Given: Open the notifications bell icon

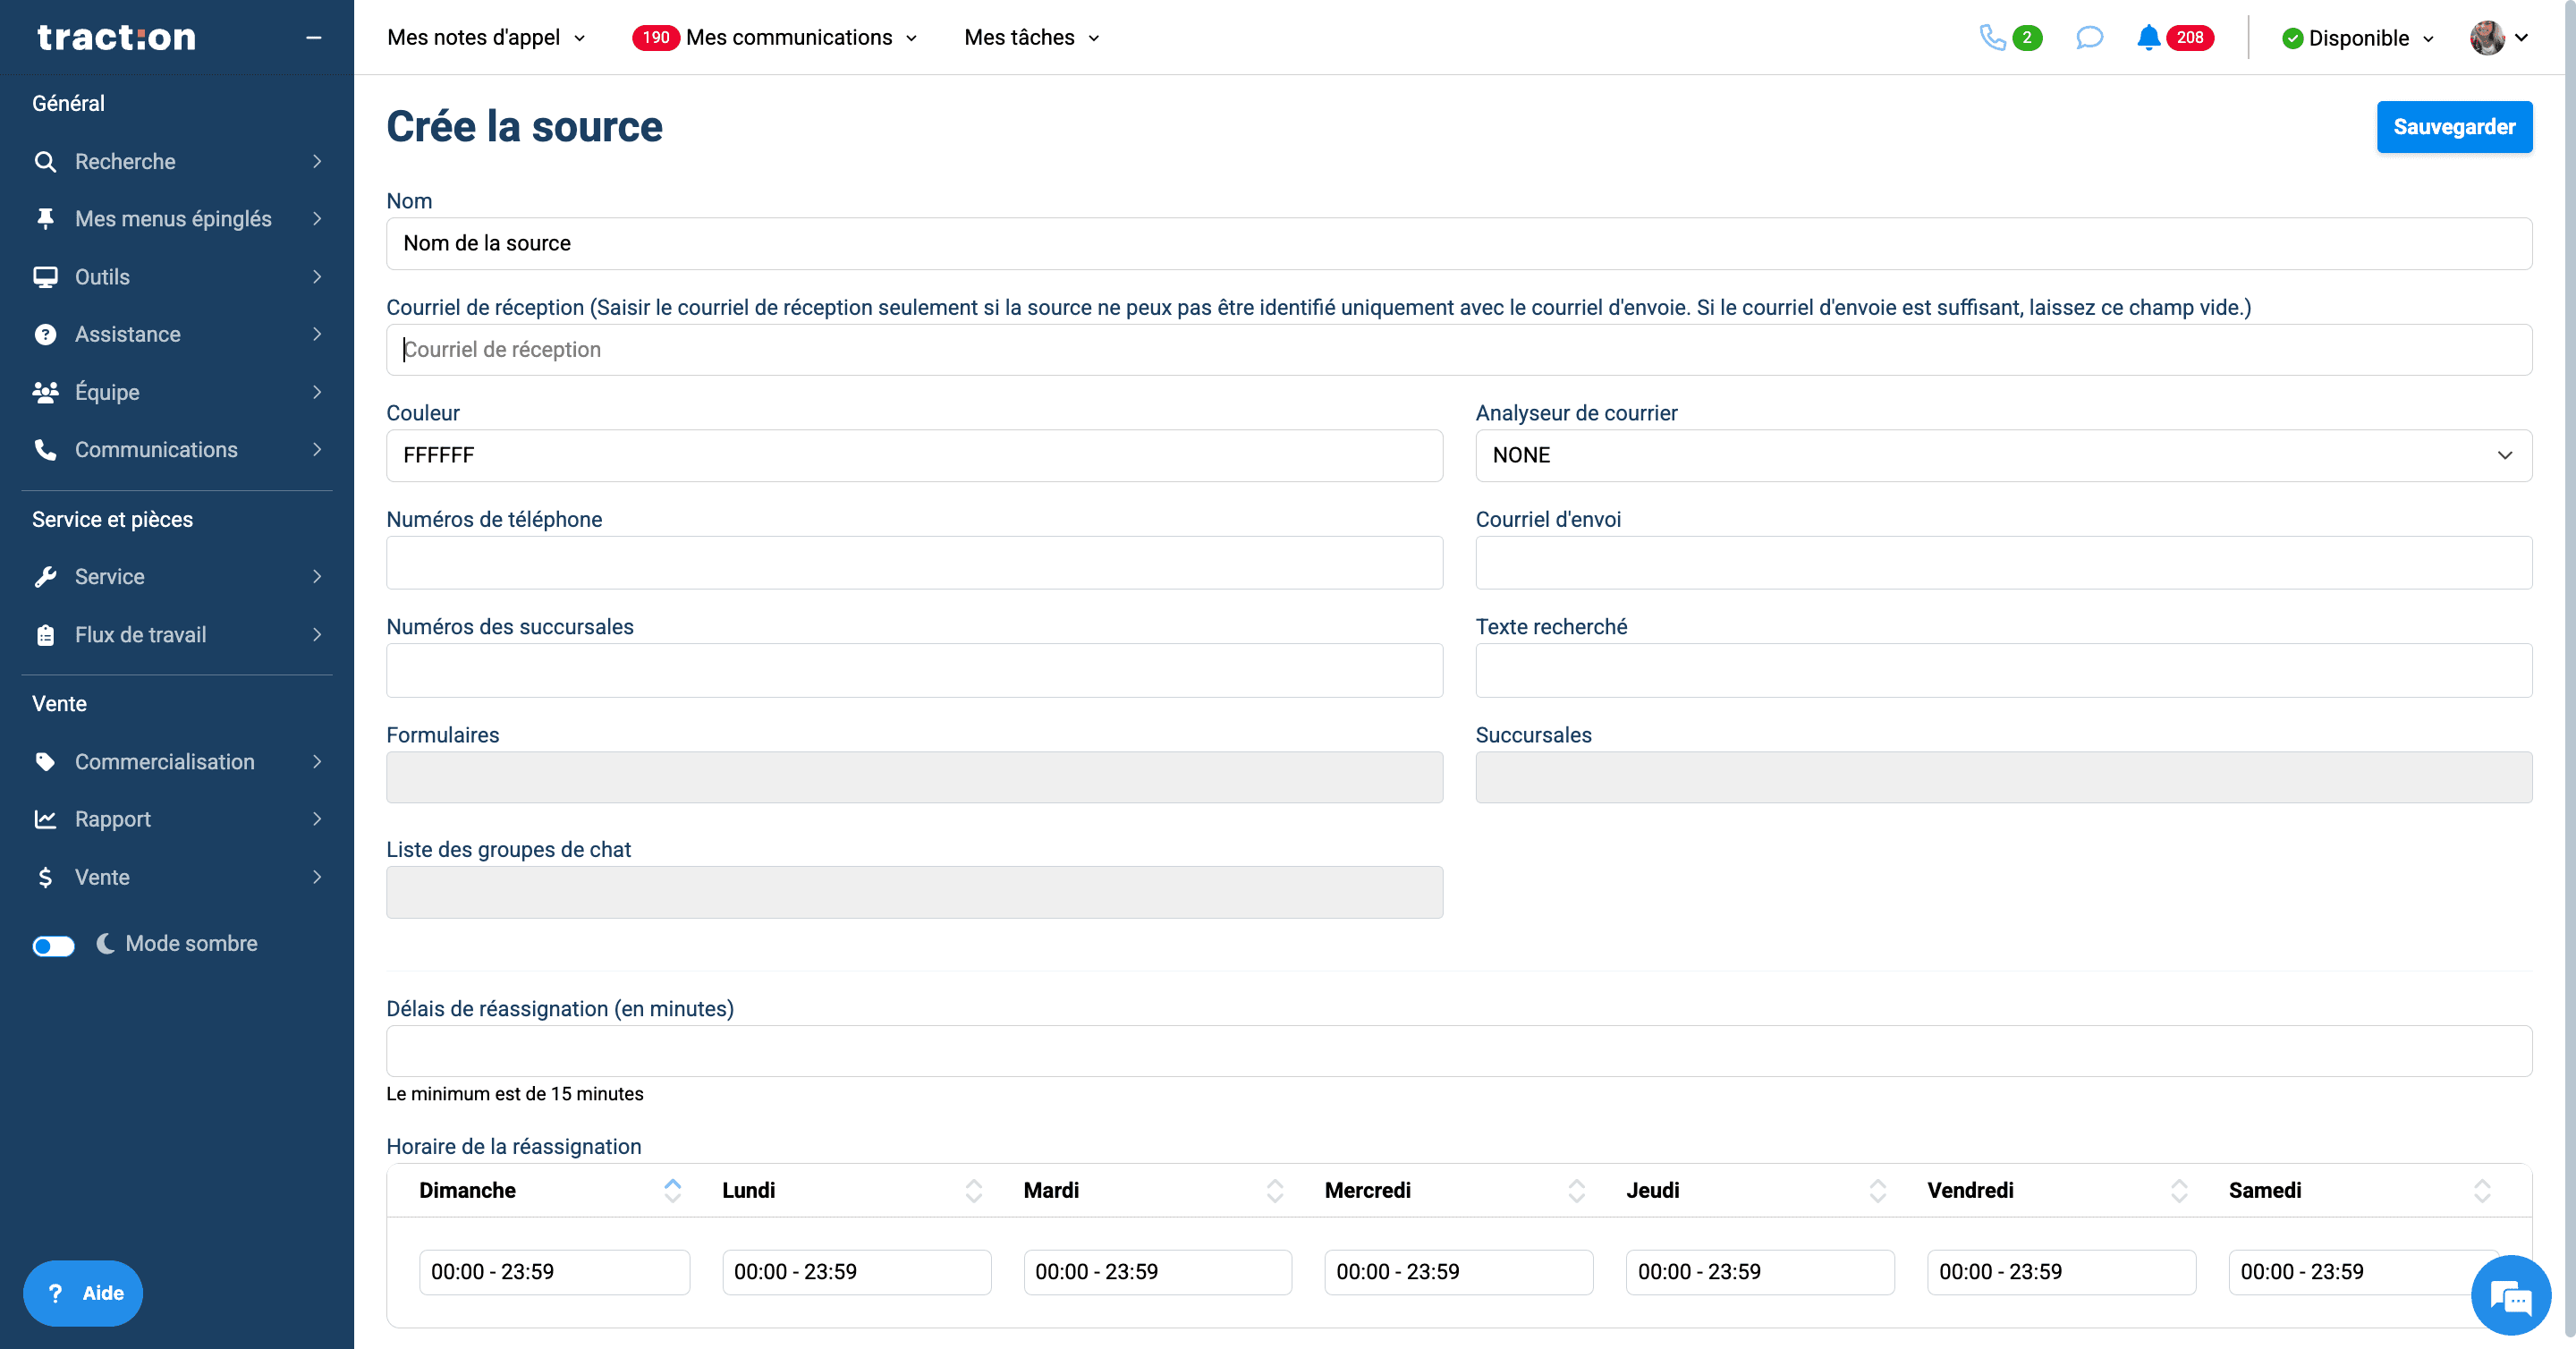Looking at the screenshot, I should point(2148,38).
